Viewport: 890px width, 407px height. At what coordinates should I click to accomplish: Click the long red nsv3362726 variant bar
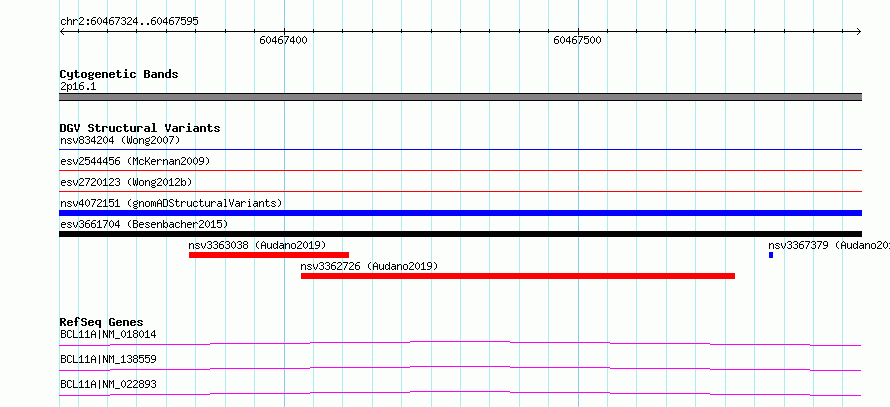click(518, 276)
